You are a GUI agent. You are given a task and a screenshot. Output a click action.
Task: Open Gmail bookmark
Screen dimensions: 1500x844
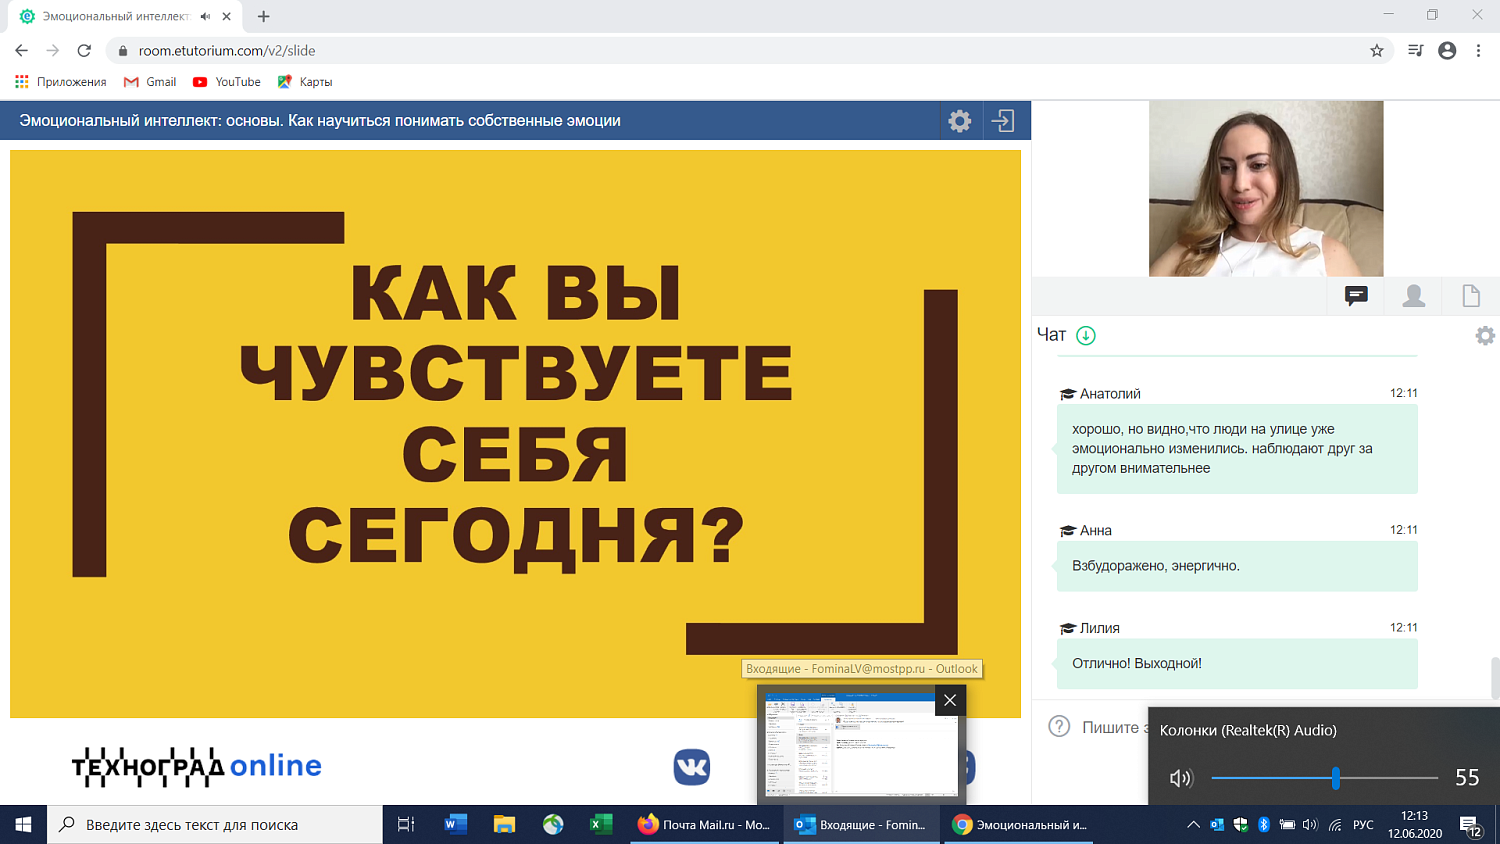(150, 82)
